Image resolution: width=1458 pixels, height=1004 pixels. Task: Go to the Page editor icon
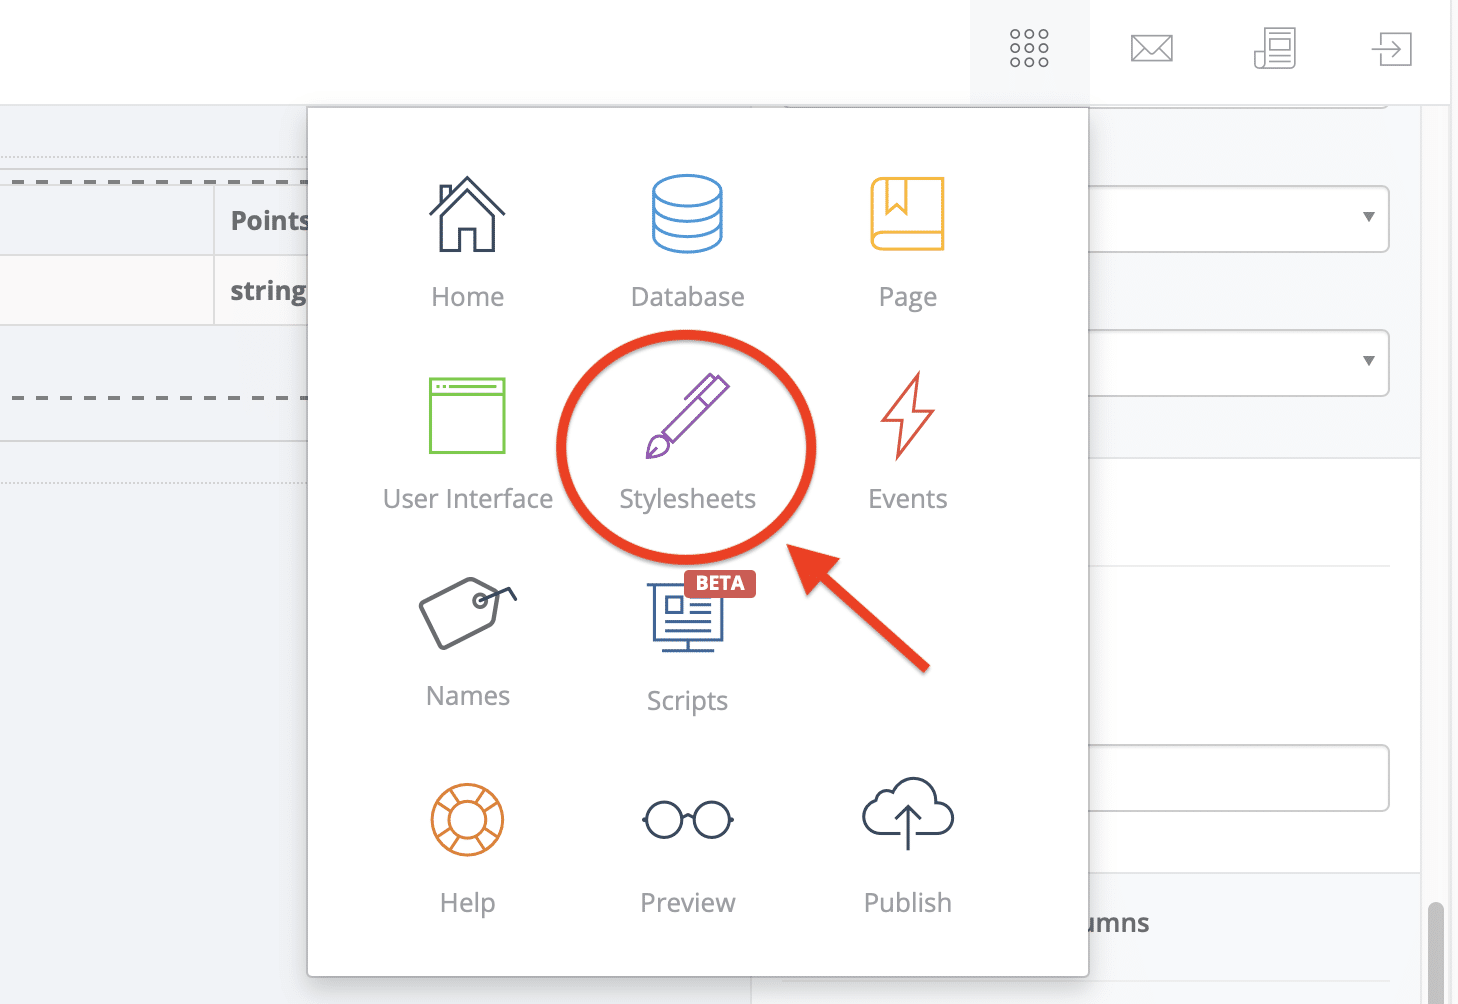click(x=907, y=216)
